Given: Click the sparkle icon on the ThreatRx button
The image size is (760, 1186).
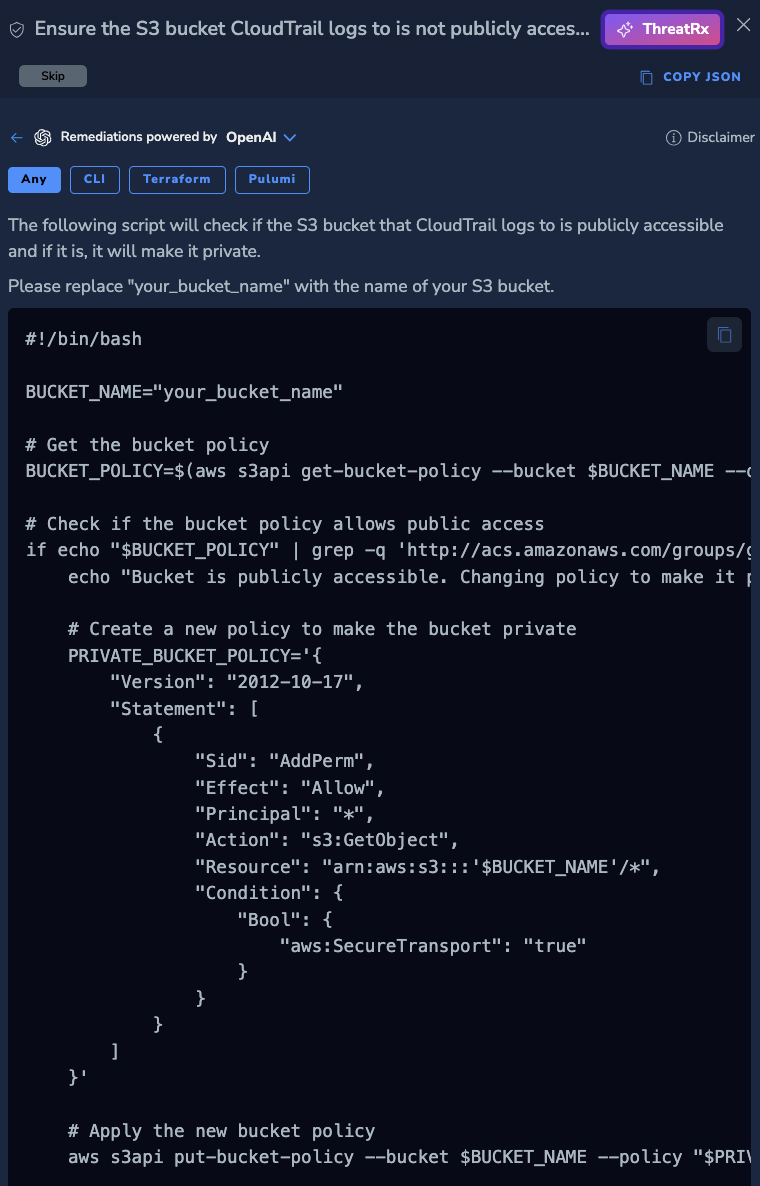Looking at the screenshot, I should [x=625, y=29].
